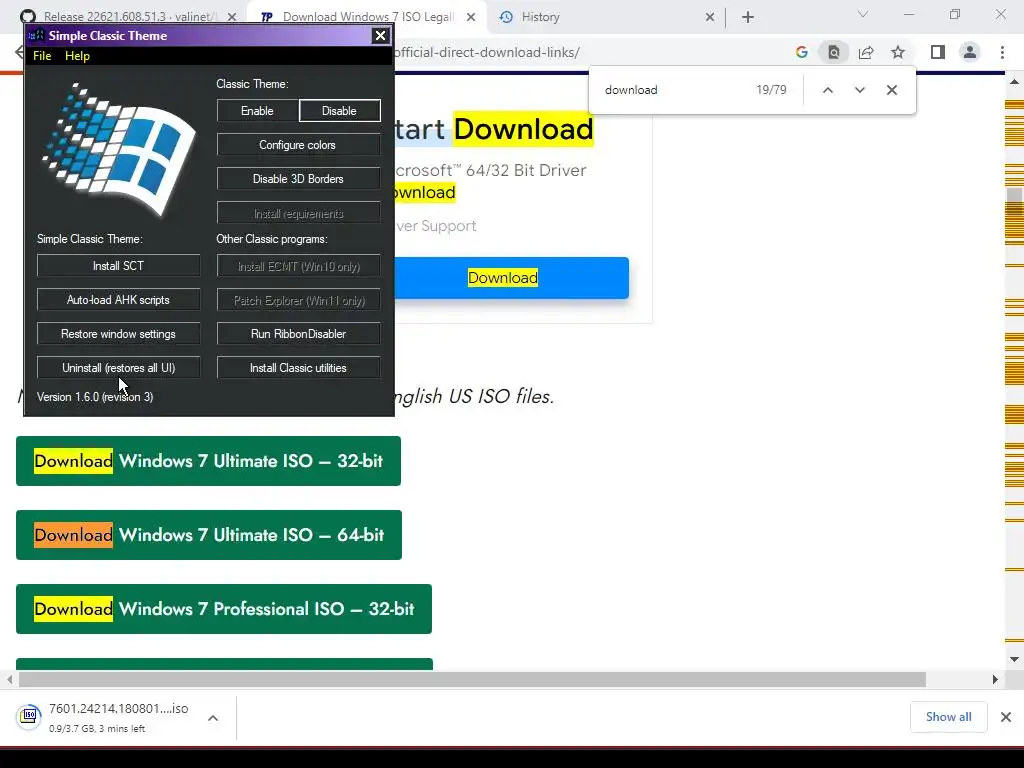Click the horizontal scrollbar left arrow
Viewport: 1024px width, 768px height.
pyautogui.click(x=9, y=680)
